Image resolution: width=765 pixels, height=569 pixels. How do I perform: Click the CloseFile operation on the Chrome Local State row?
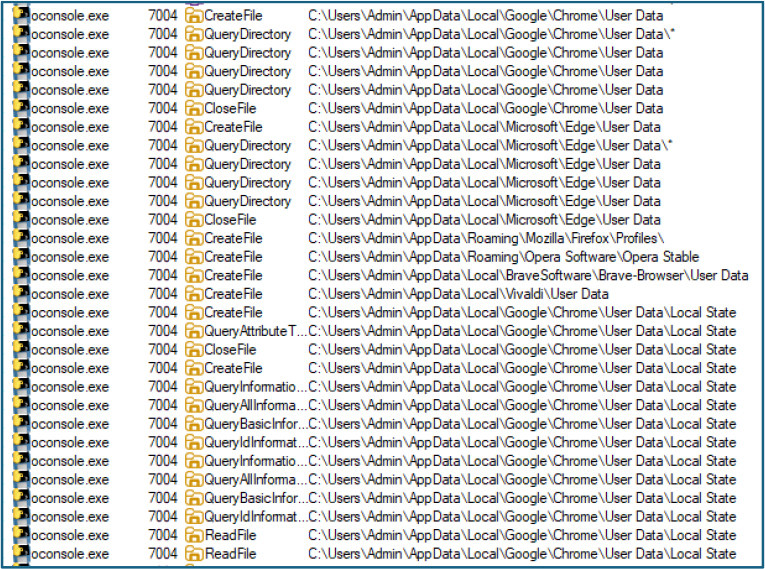click(x=230, y=349)
